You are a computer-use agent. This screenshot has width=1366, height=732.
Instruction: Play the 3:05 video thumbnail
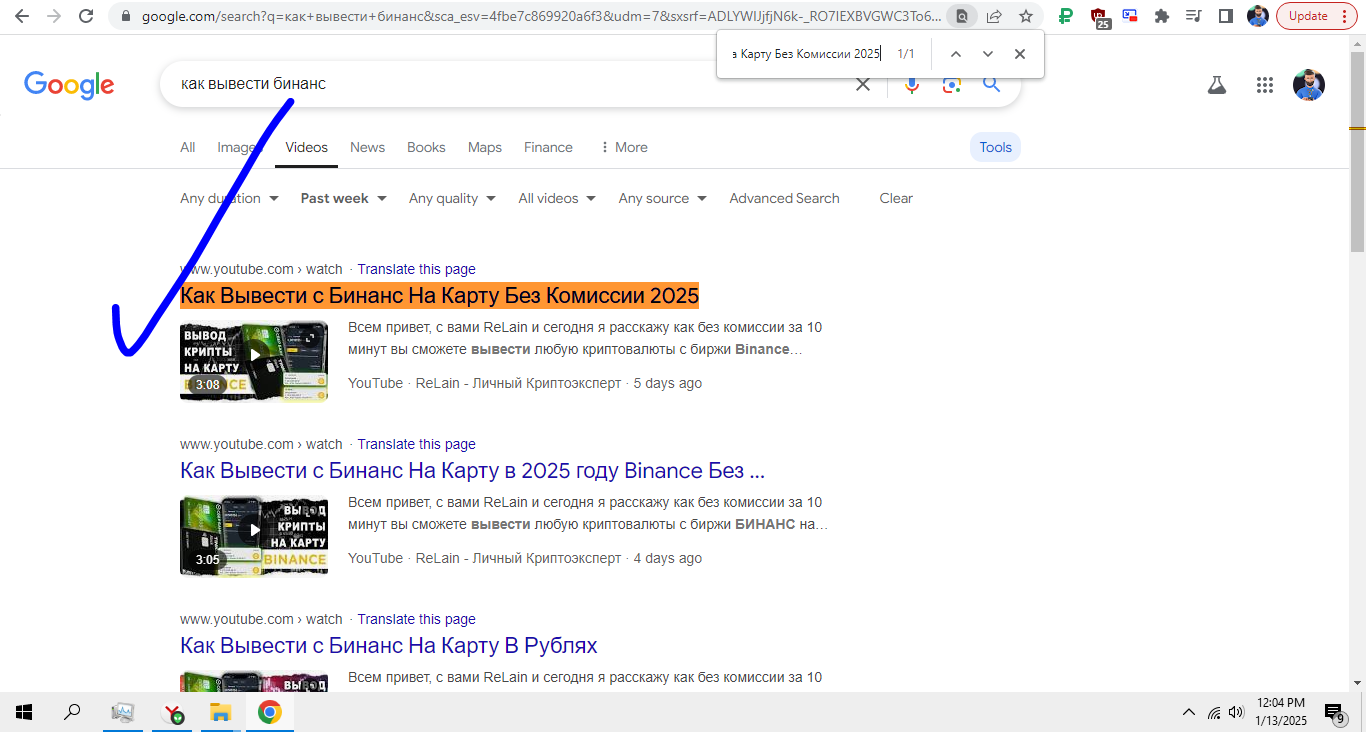[254, 536]
